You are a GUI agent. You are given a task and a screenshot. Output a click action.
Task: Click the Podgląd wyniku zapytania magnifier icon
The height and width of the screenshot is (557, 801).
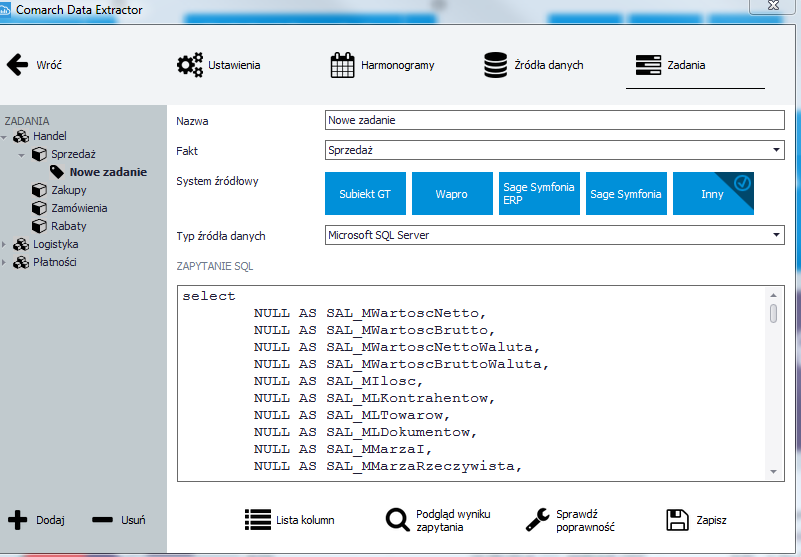click(x=397, y=520)
